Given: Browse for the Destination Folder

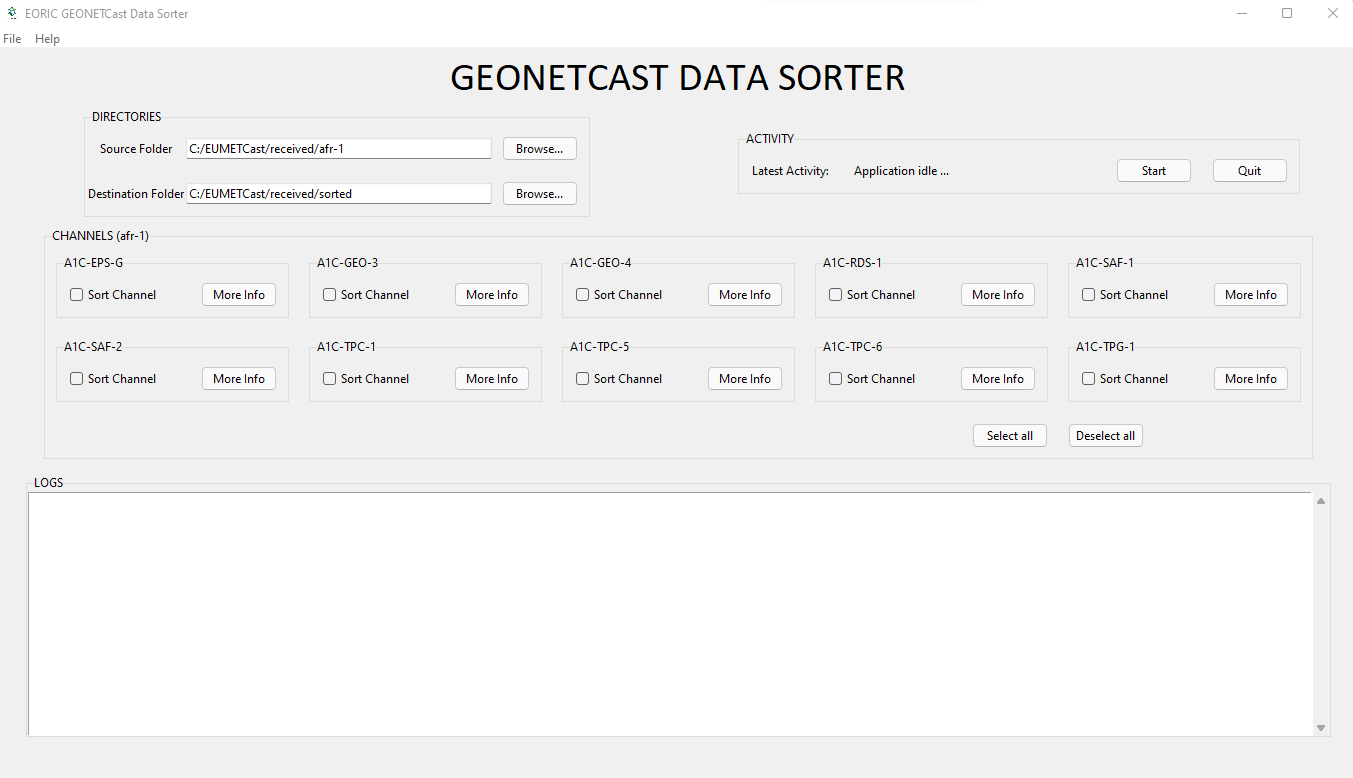Looking at the screenshot, I should (540, 194).
